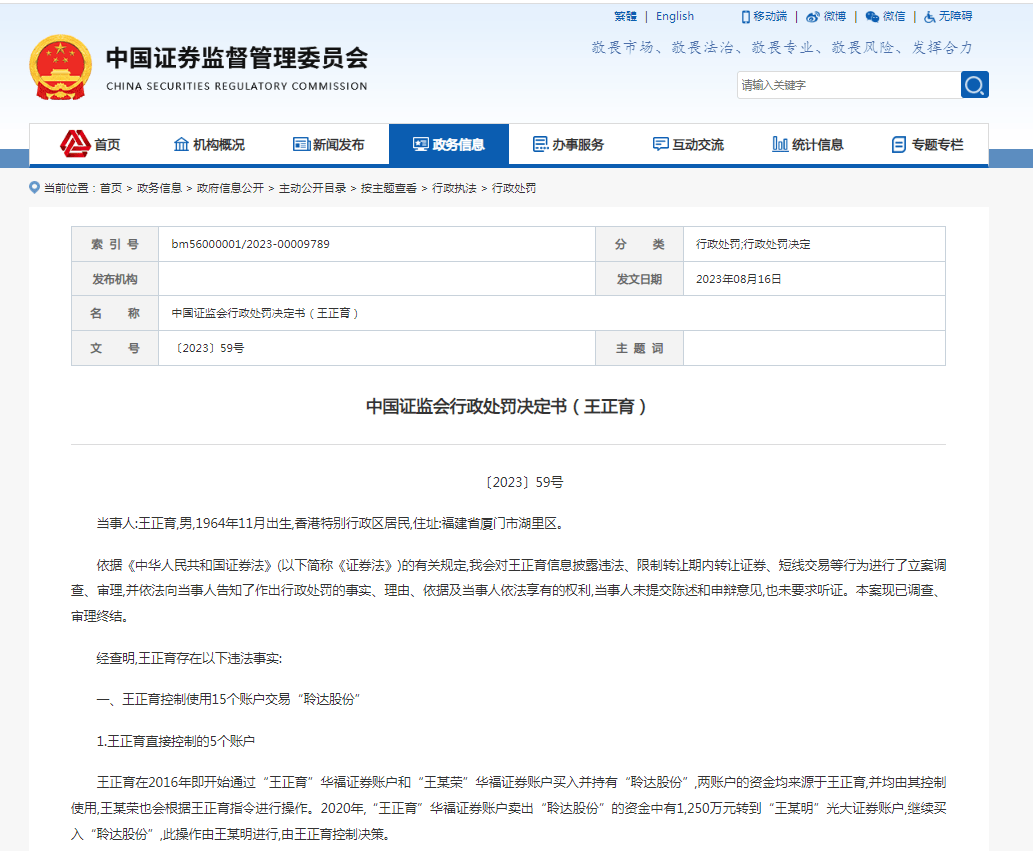Open the 专题专栏 navigation tab
Screen dimensions: 1033x851
(927, 145)
